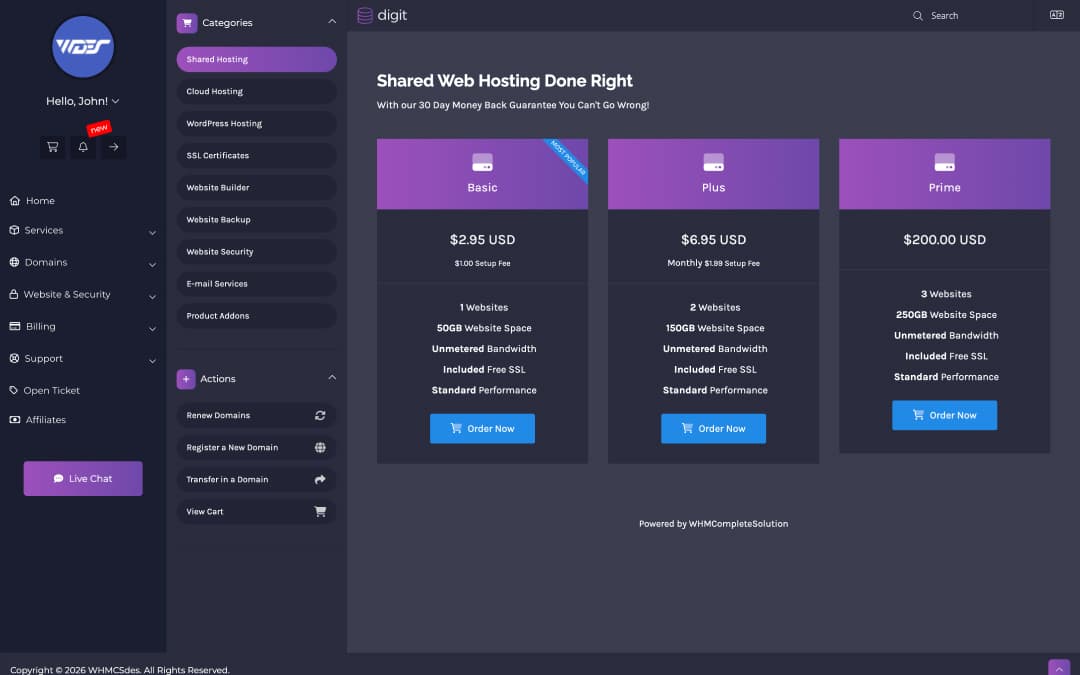Select the WordPress Hosting category
Viewport: 1080px width, 675px height.
256,124
